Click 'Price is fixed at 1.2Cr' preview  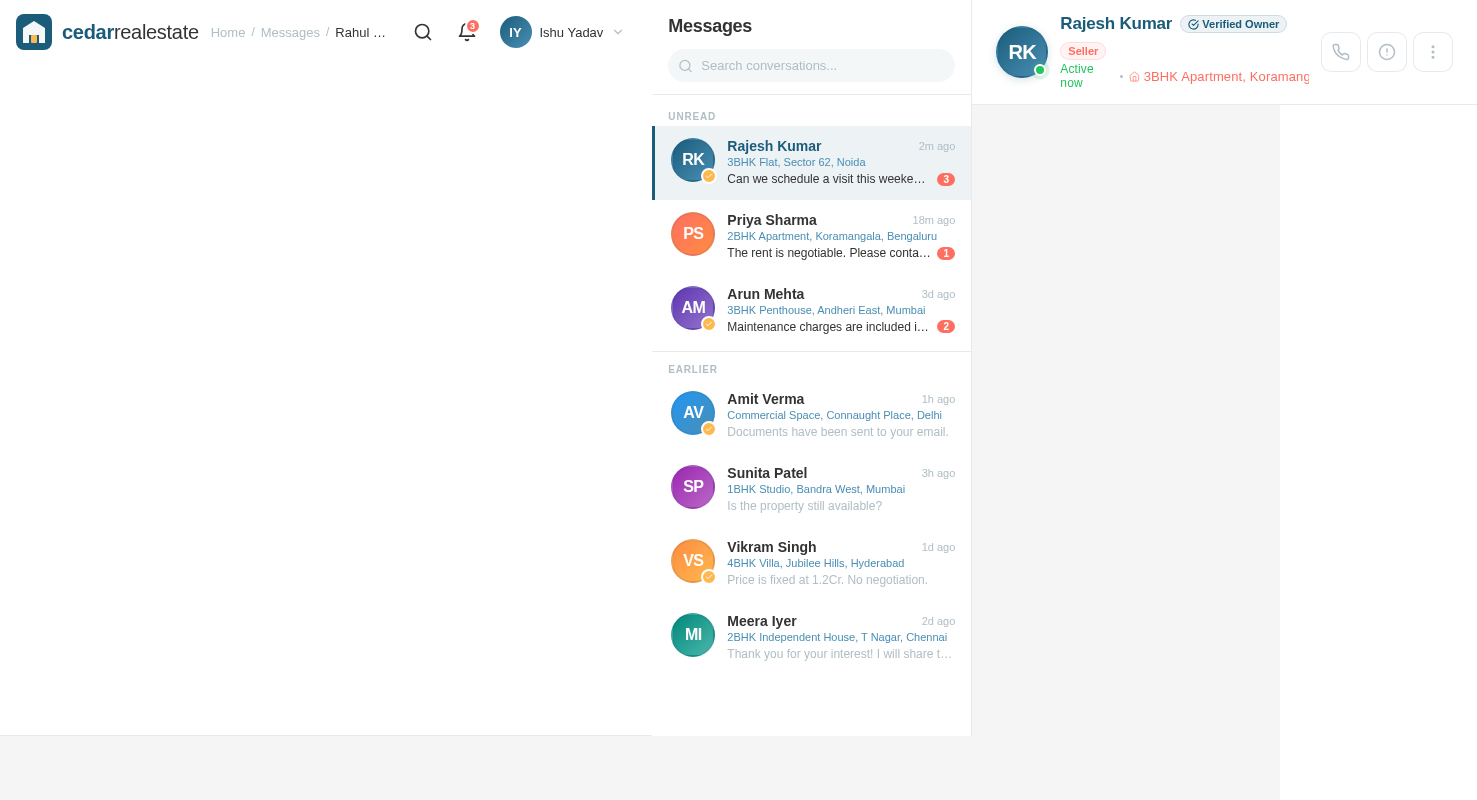pos(827,580)
